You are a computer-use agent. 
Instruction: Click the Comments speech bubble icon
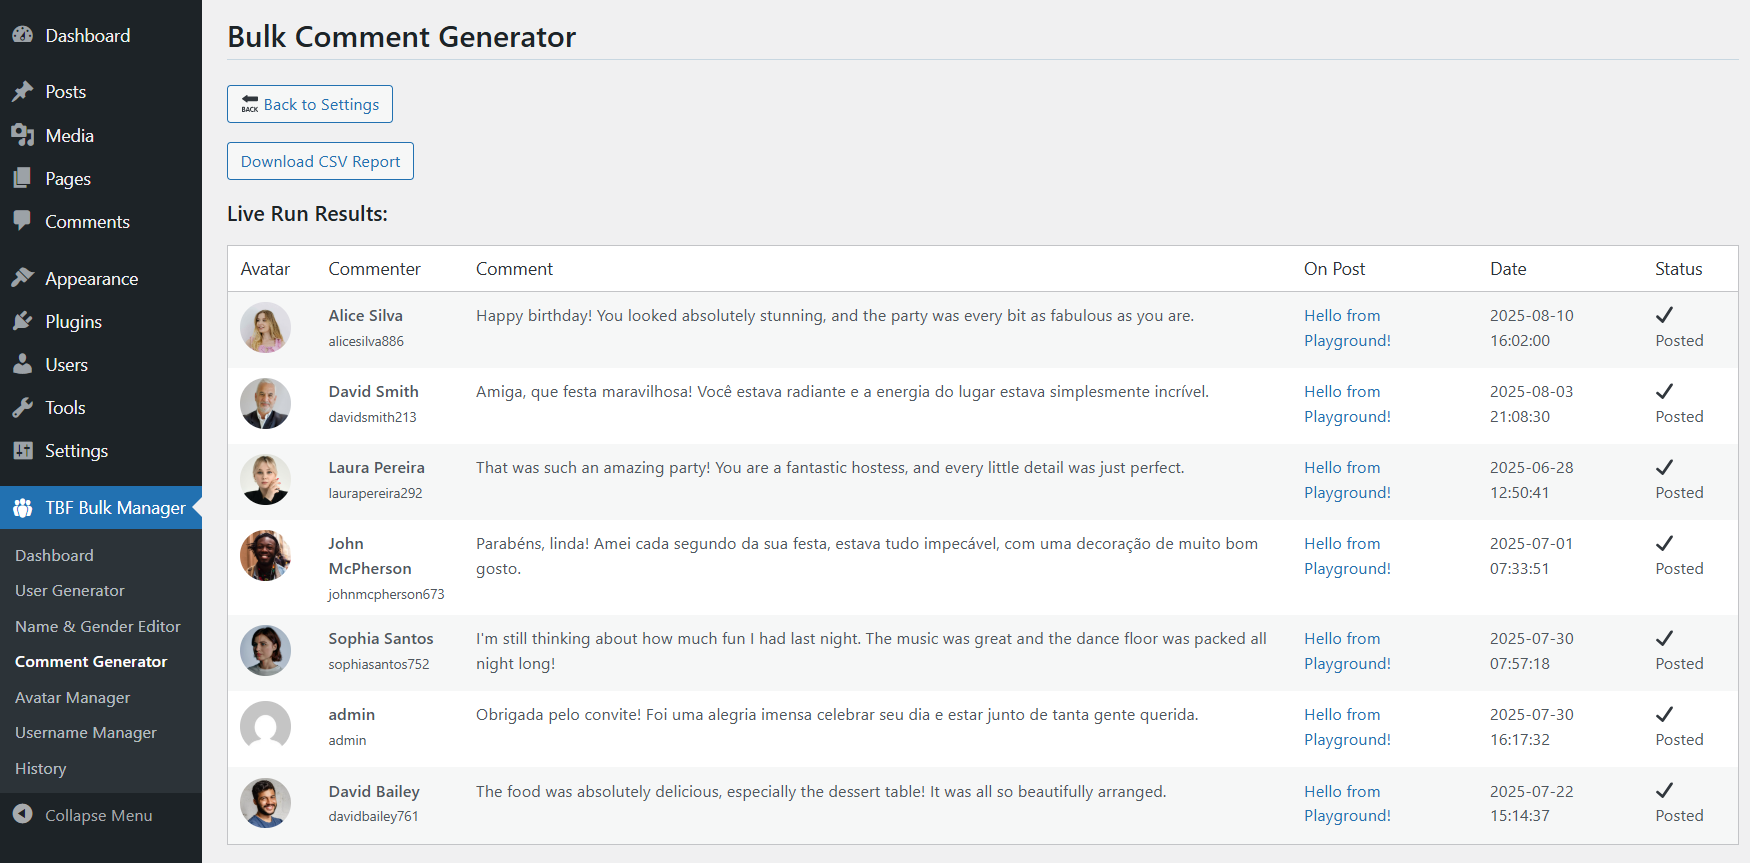(x=22, y=221)
